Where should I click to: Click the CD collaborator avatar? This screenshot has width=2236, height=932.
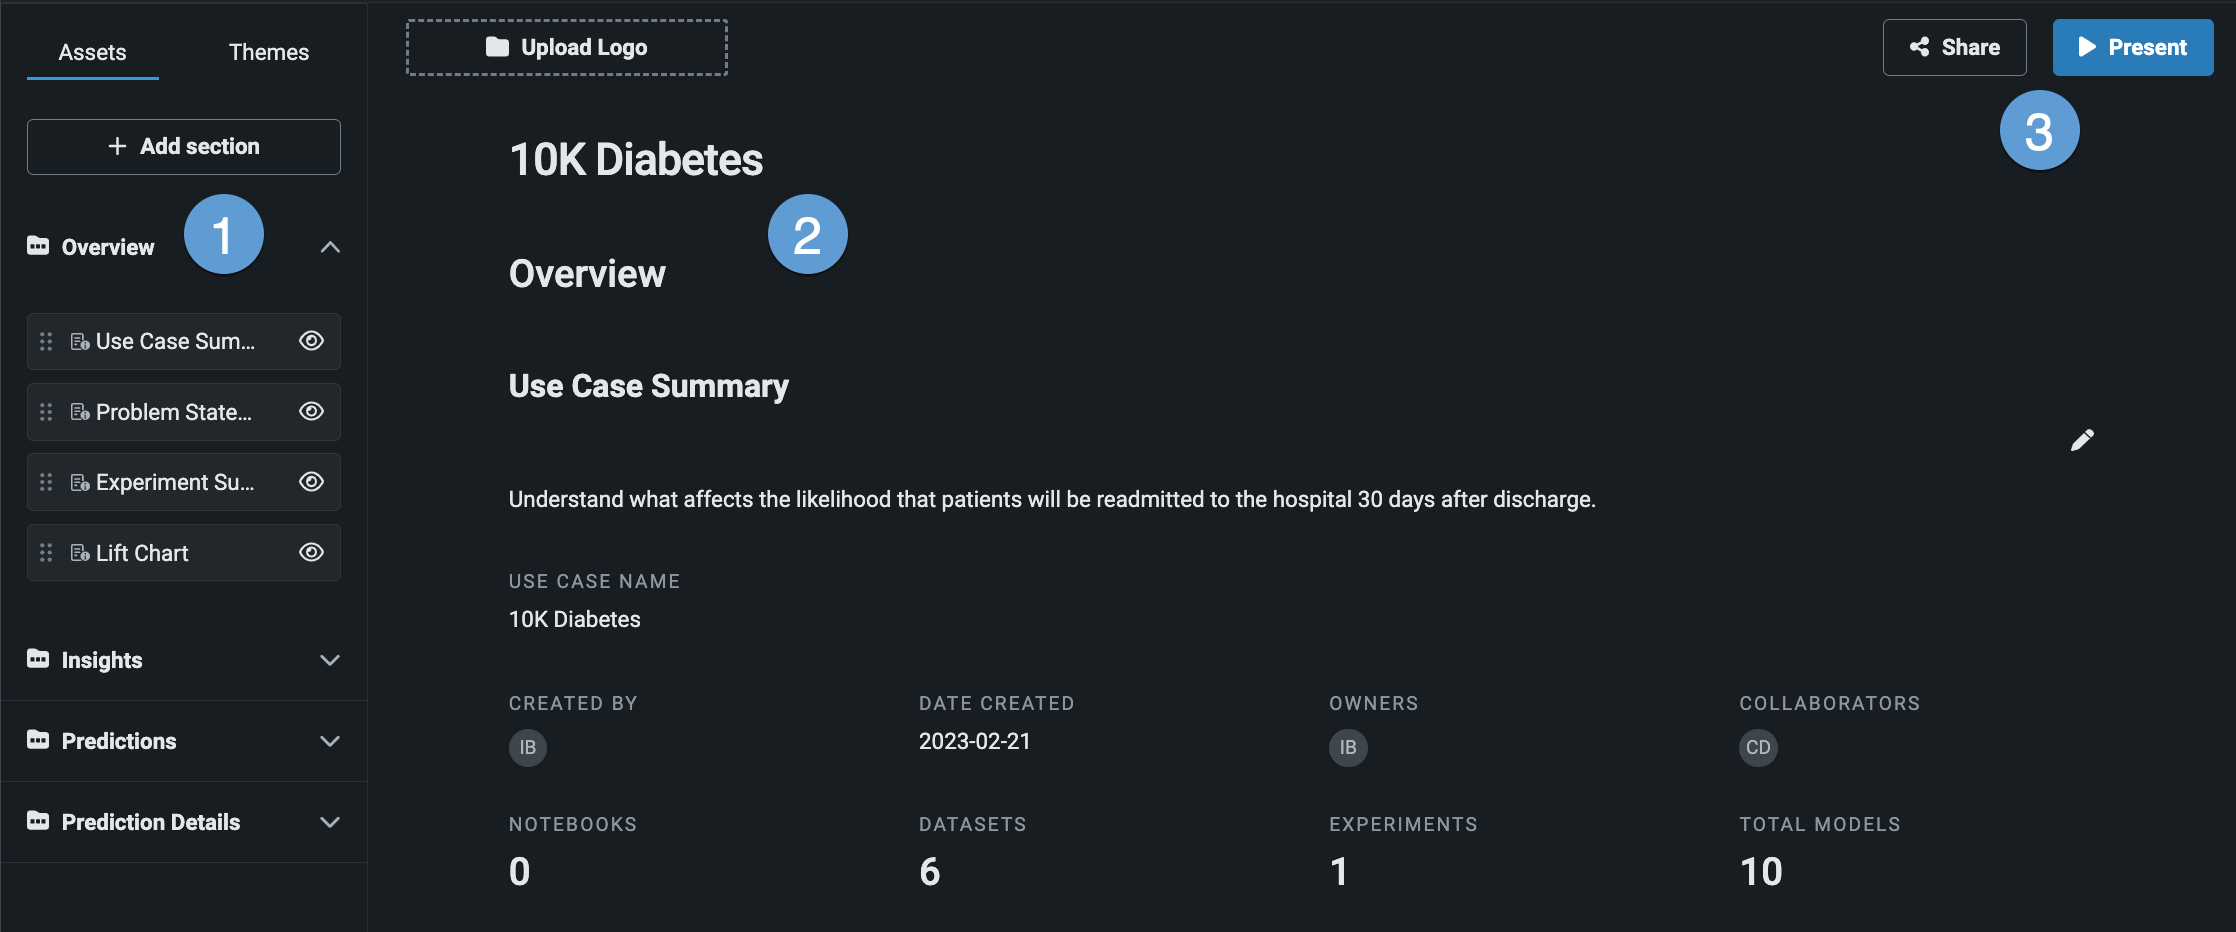pos(1758,747)
